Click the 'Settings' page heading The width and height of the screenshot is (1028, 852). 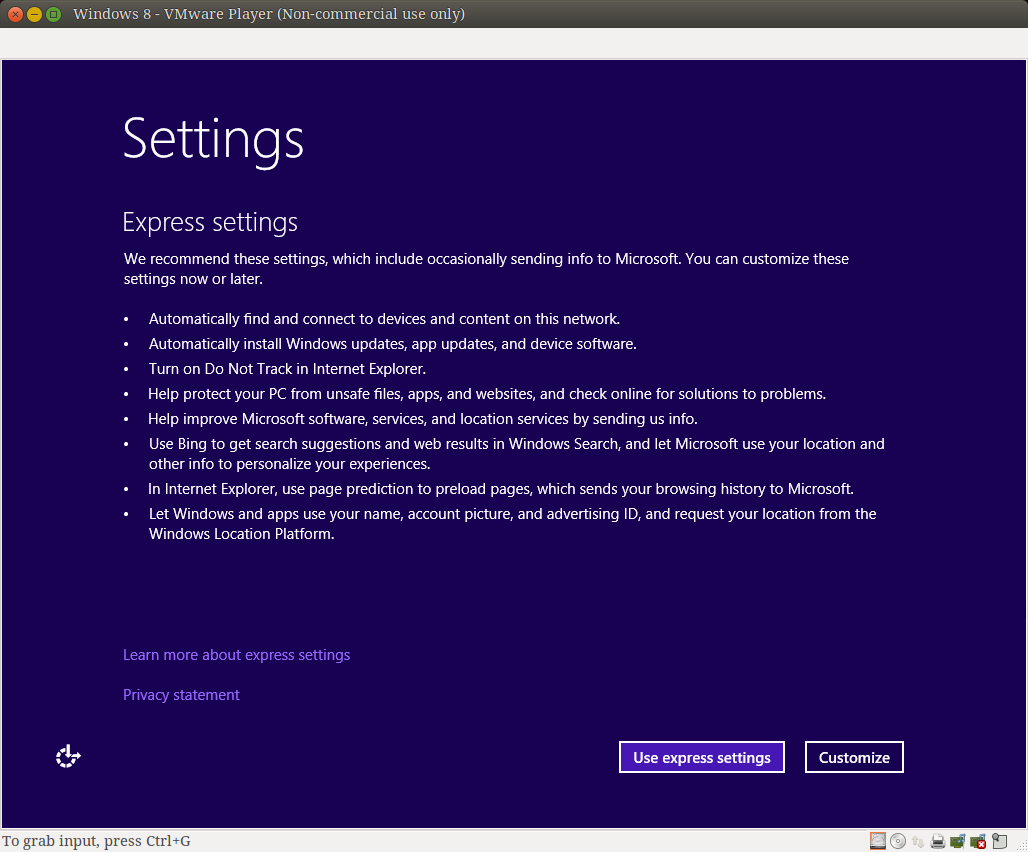tap(213, 140)
